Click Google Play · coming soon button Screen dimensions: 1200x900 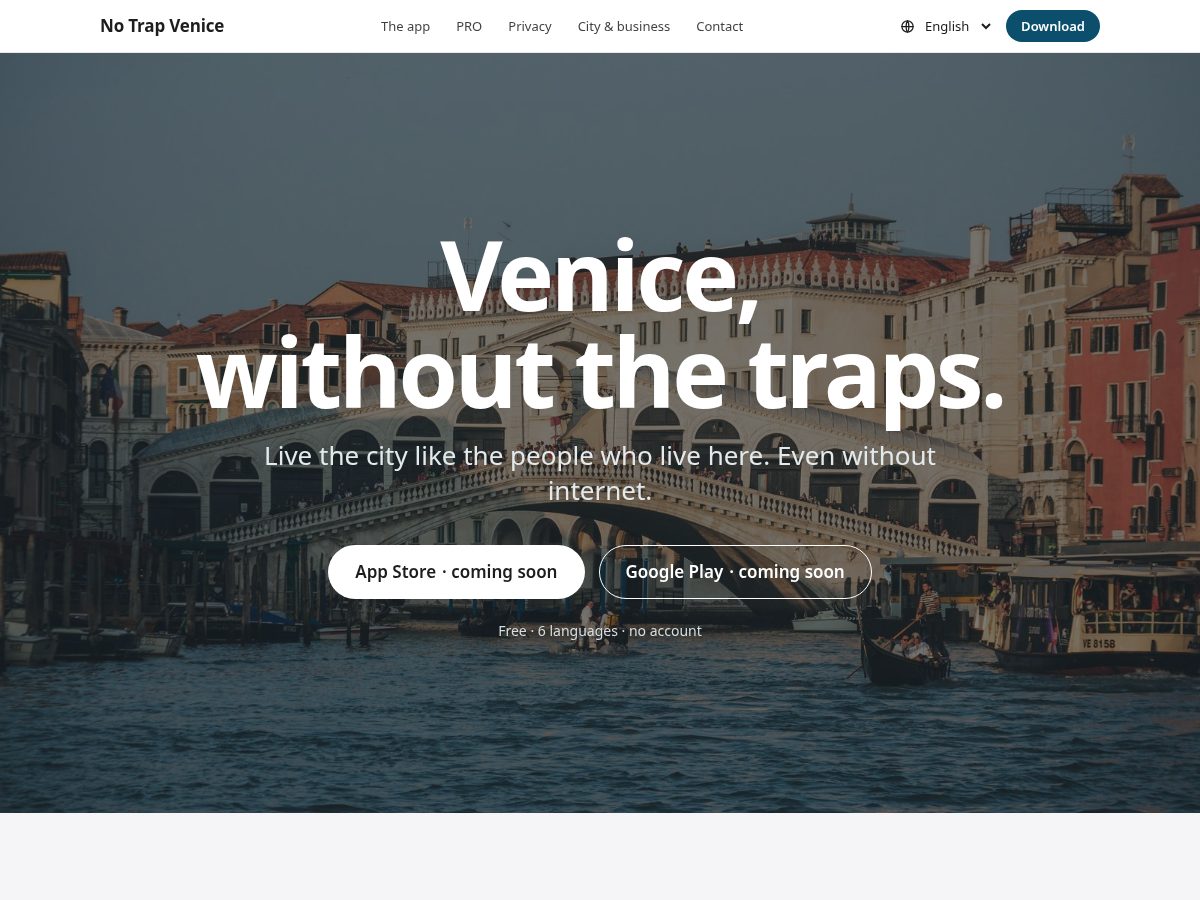click(x=735, y=572)
